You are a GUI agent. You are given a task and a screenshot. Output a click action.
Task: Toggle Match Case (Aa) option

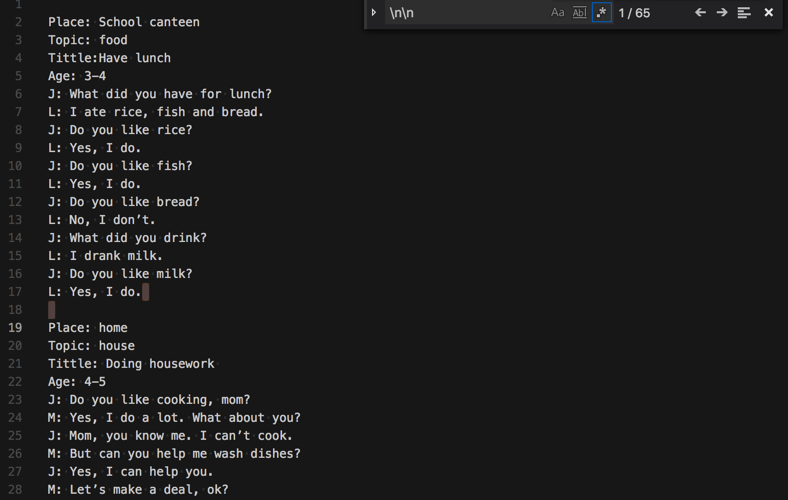(558, 13)
